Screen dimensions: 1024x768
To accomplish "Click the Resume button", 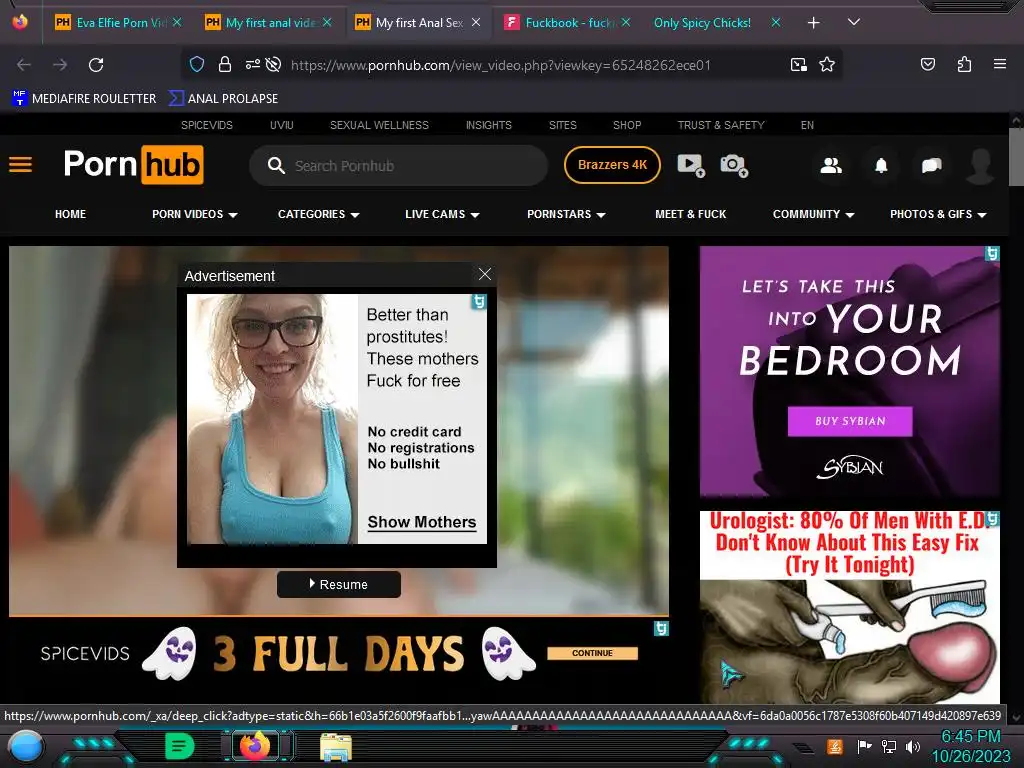I will click(x=339, y=584).
